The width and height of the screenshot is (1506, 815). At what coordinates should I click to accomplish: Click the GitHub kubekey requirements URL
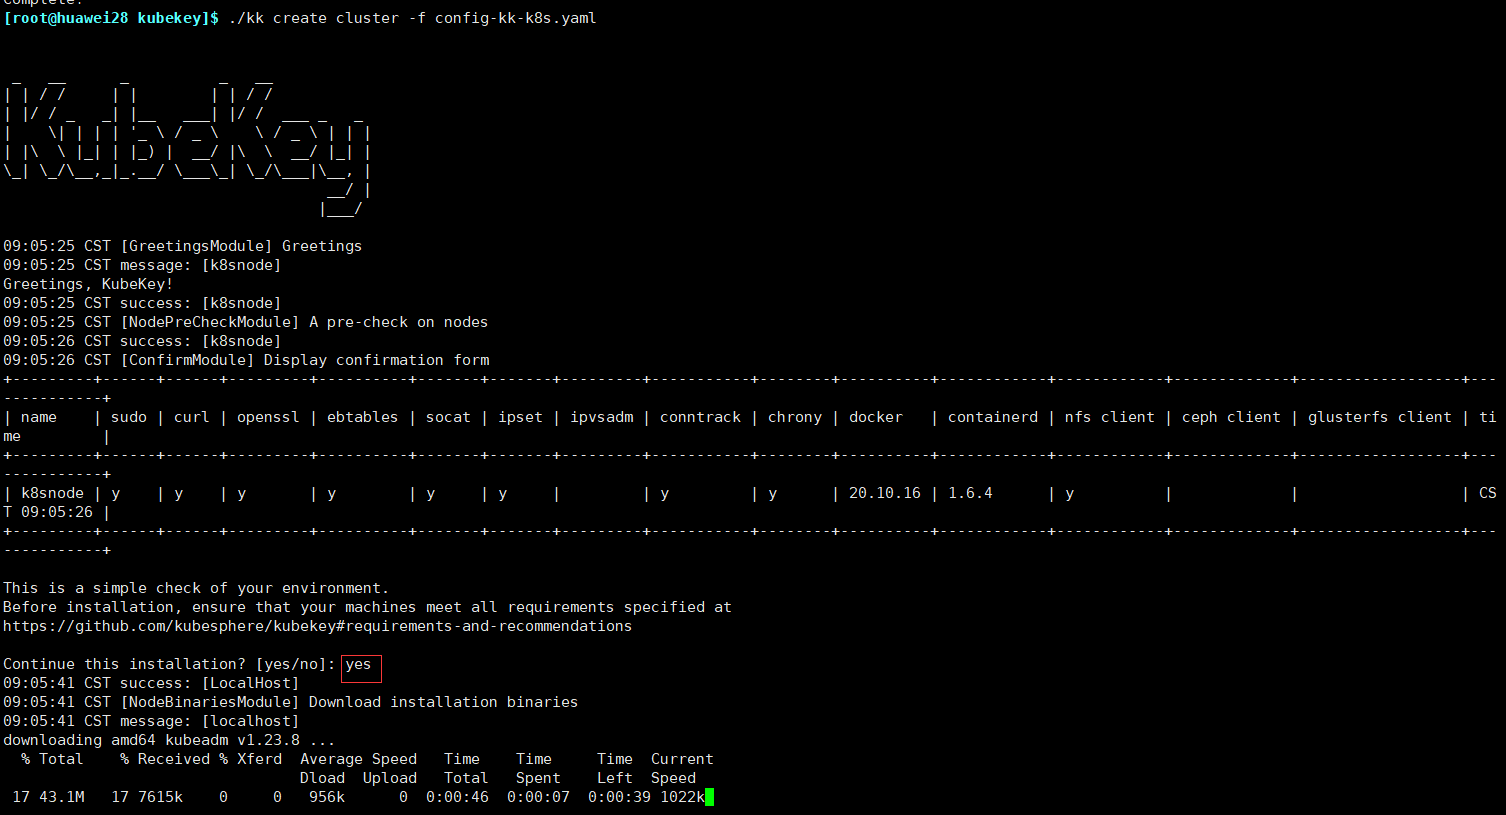pos(317,626)
